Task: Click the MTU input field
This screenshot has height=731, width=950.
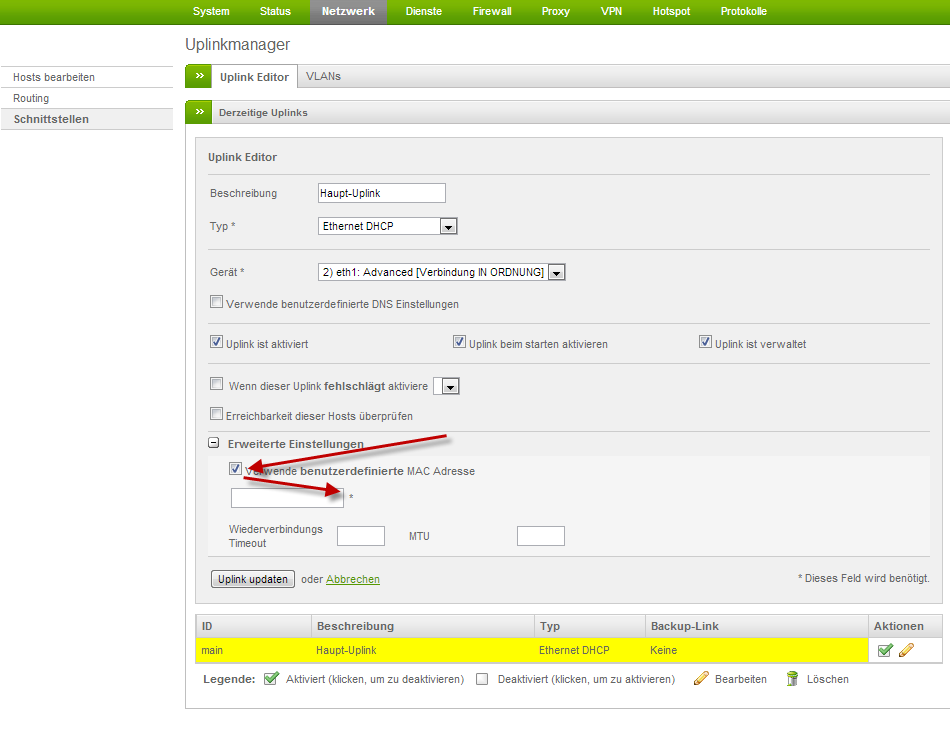Action: [x=540, y=536]
